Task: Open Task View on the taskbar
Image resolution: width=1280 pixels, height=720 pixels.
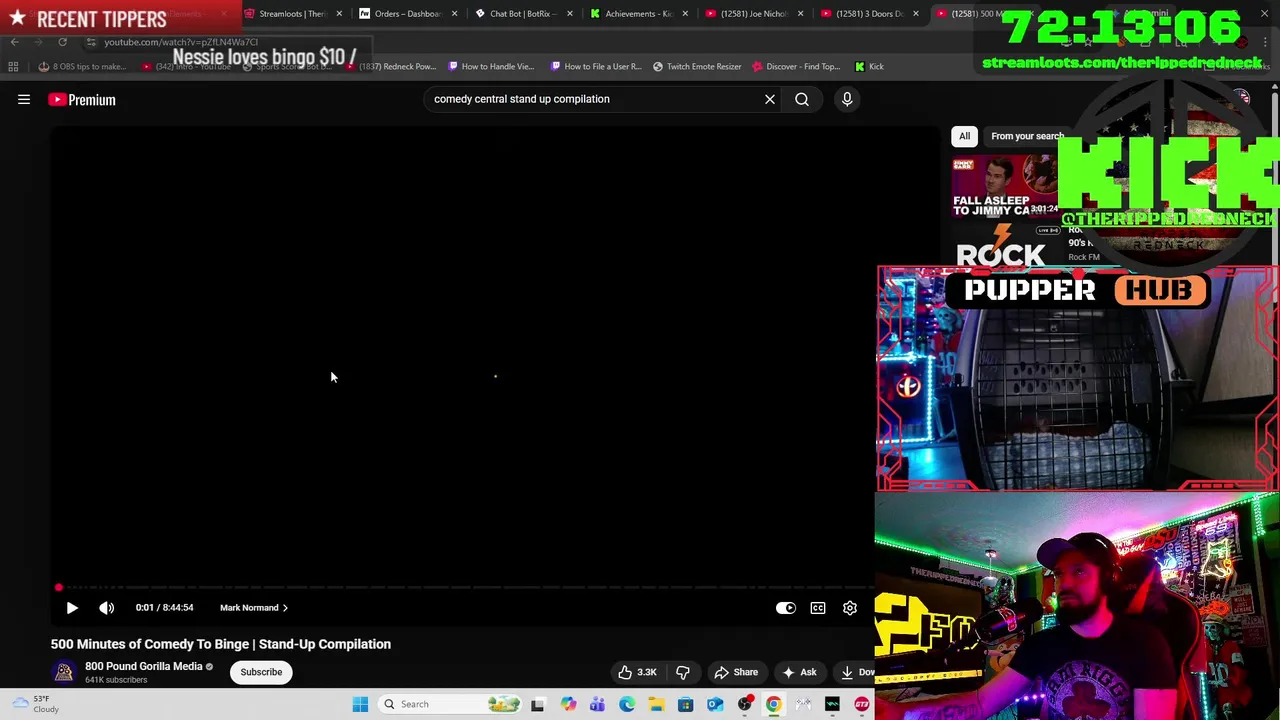Action: pos(537,704)
